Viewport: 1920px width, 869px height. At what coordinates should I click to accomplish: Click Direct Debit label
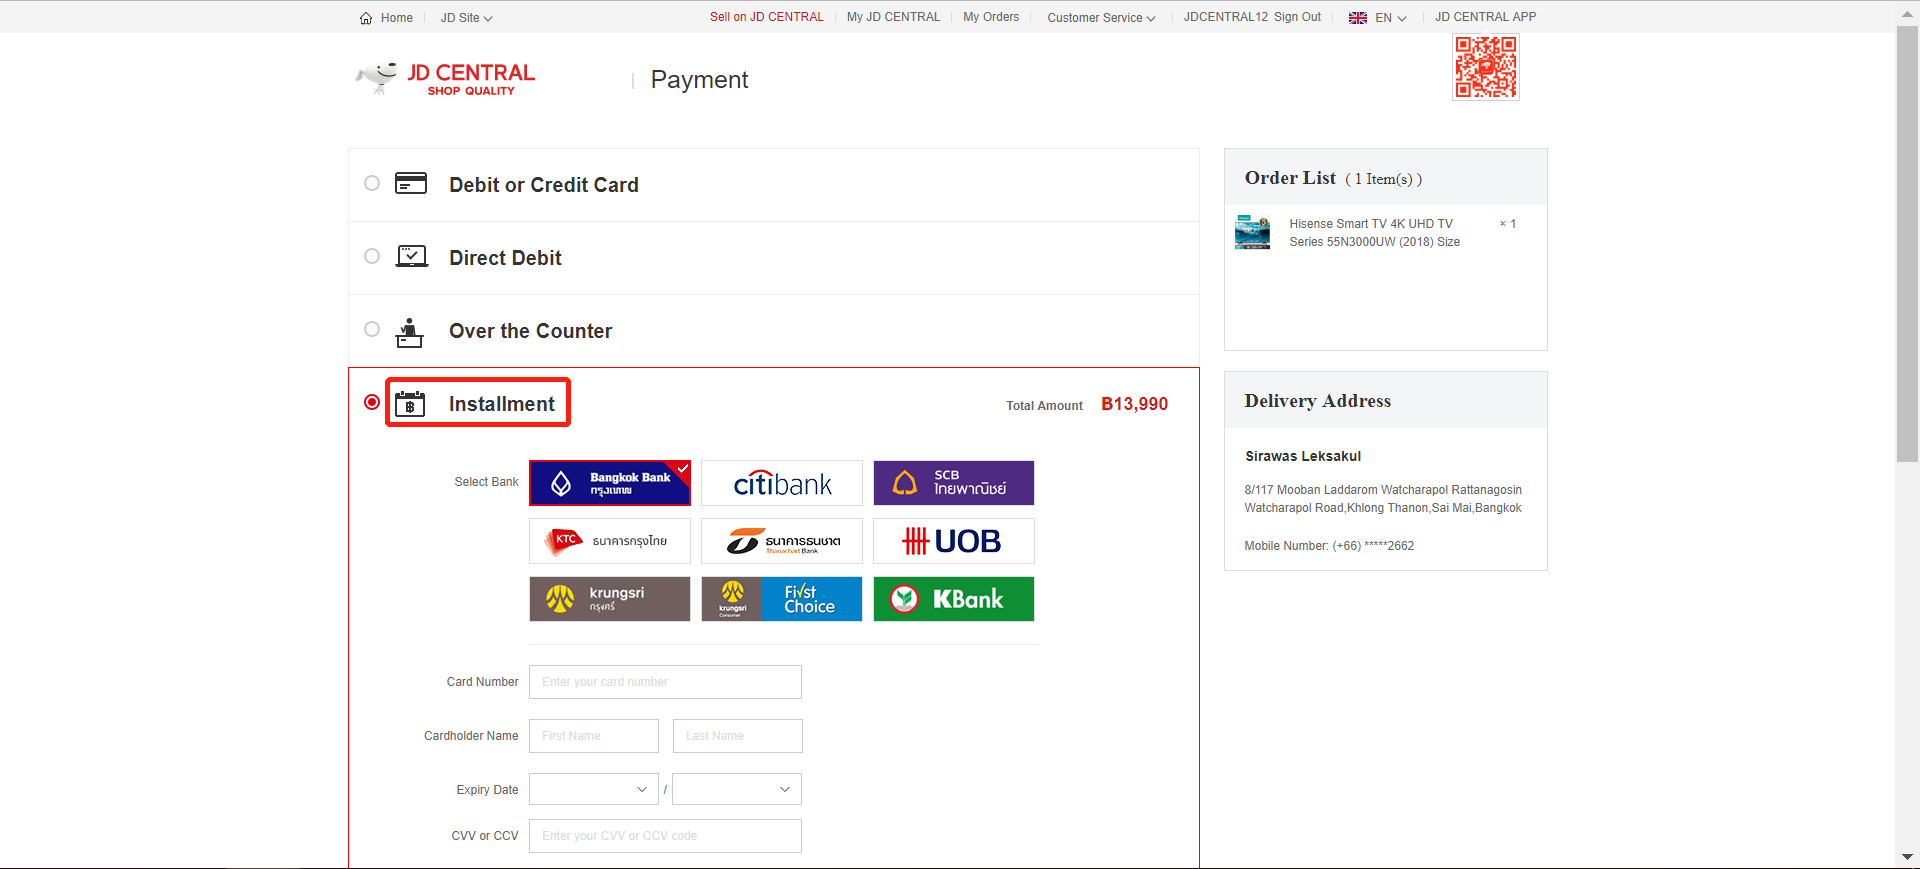[x=505, y=258]
